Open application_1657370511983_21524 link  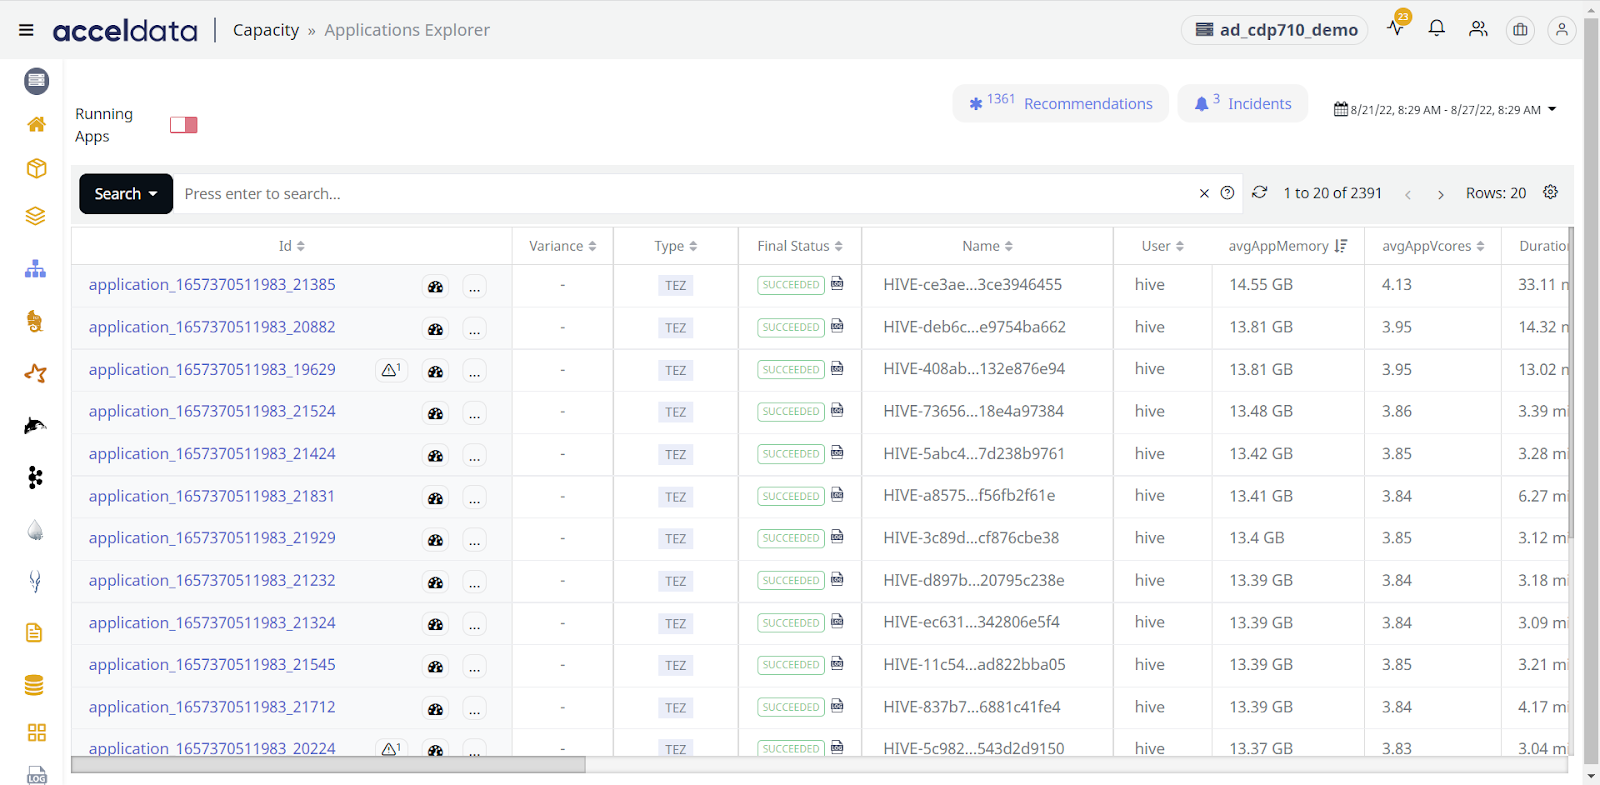point(212,411)
